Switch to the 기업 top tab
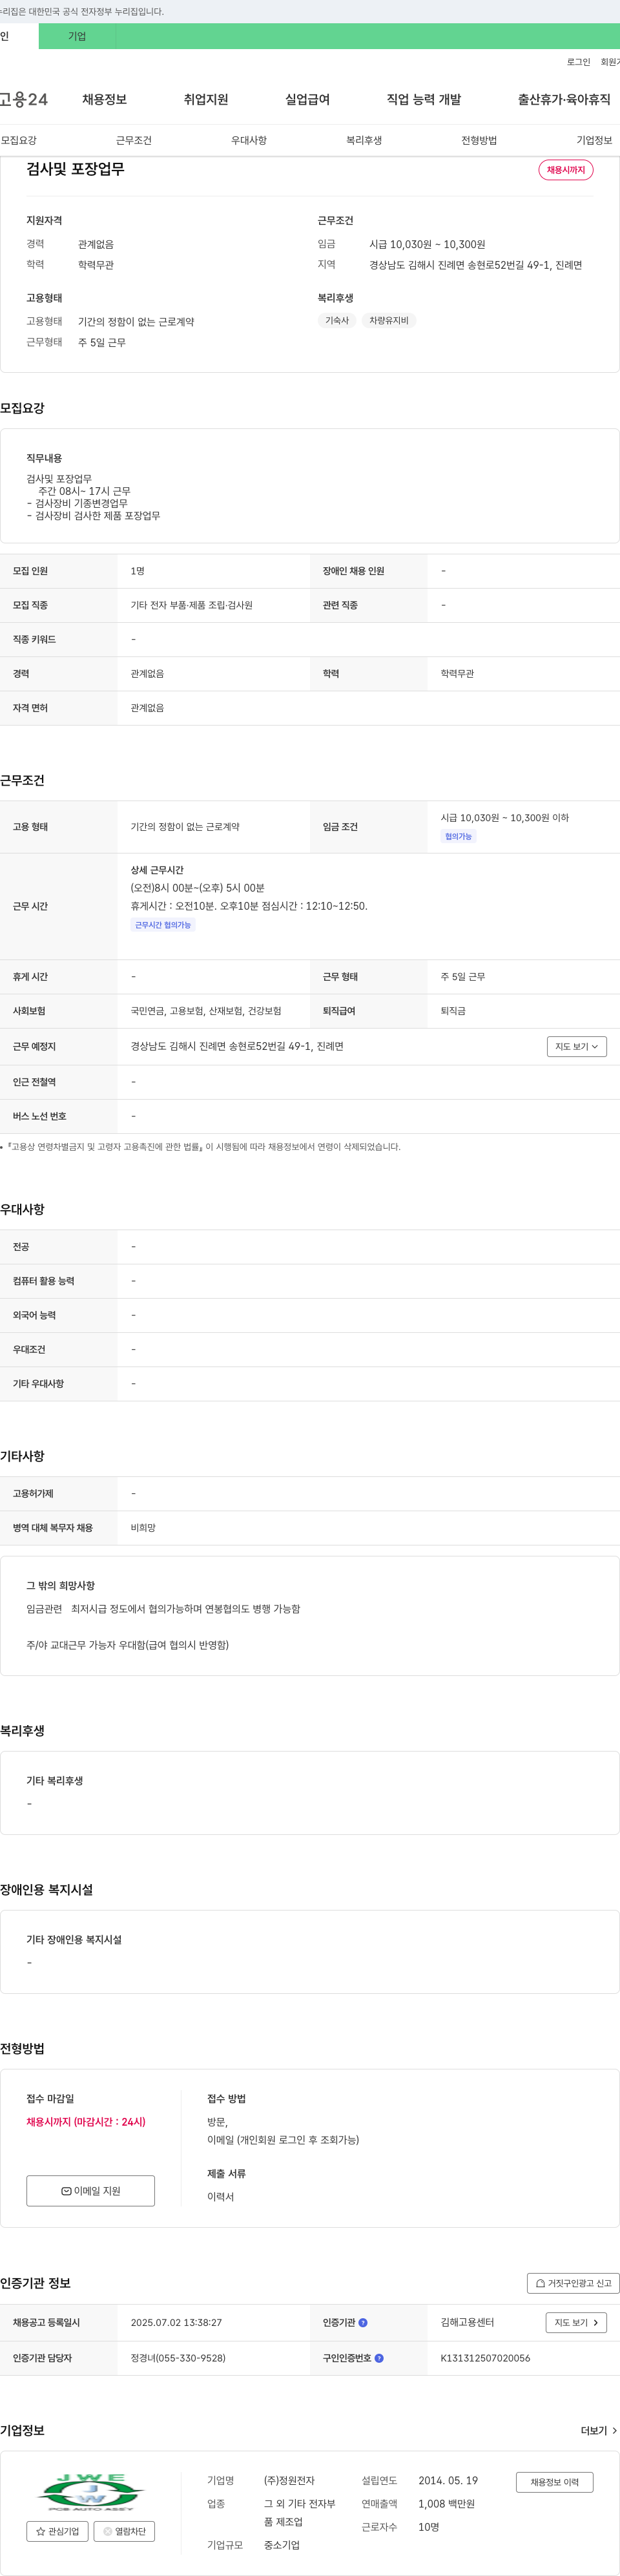 point(77,36)
